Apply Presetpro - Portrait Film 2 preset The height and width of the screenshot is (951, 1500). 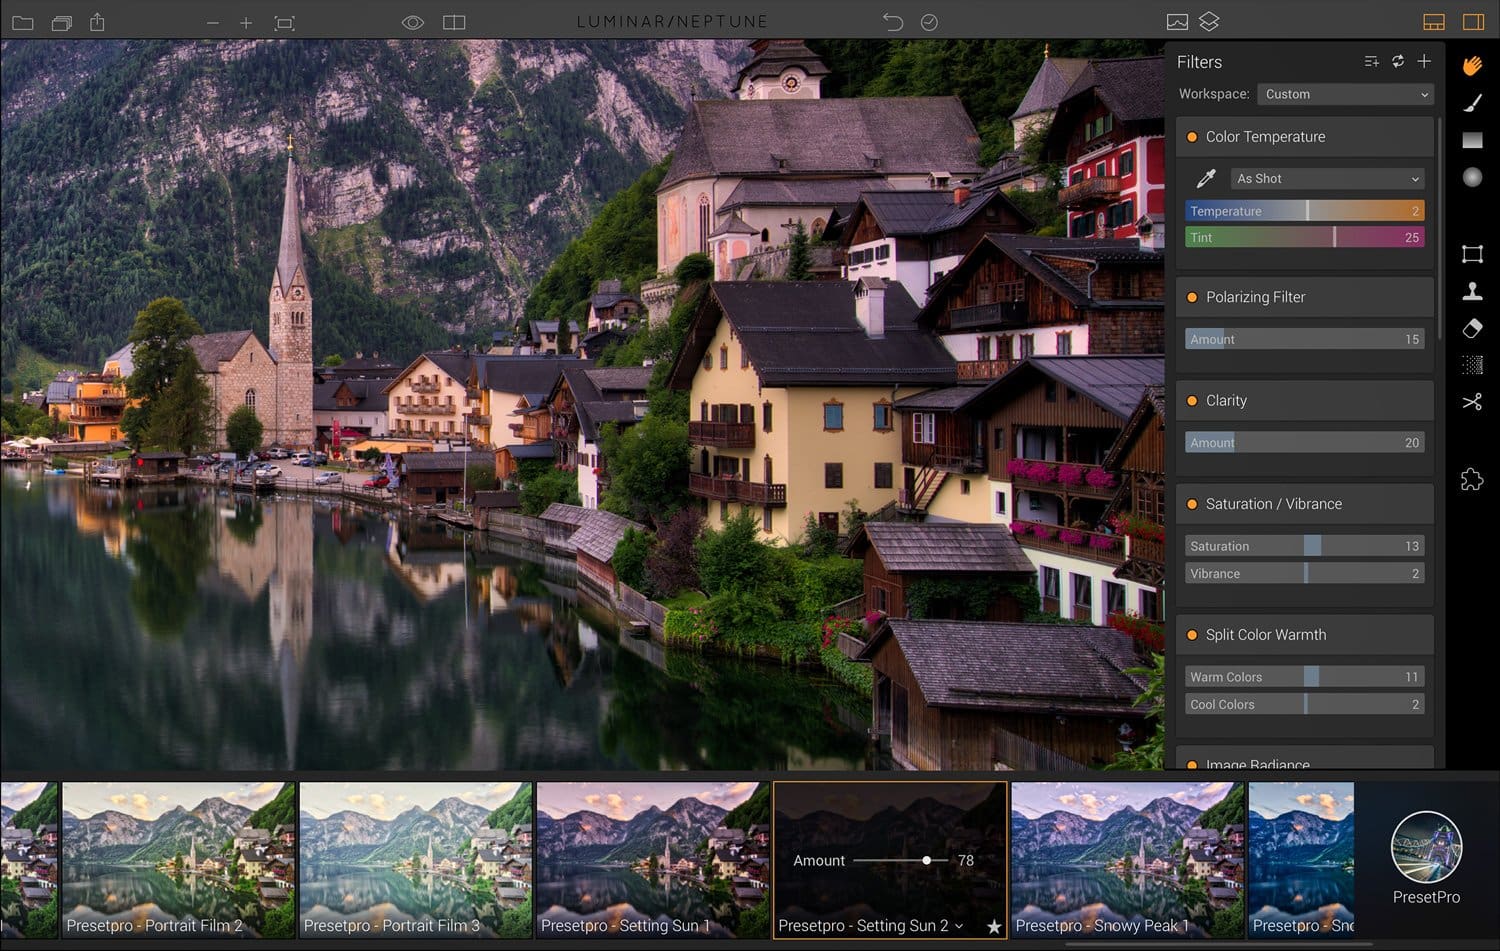tap(179, 860)
